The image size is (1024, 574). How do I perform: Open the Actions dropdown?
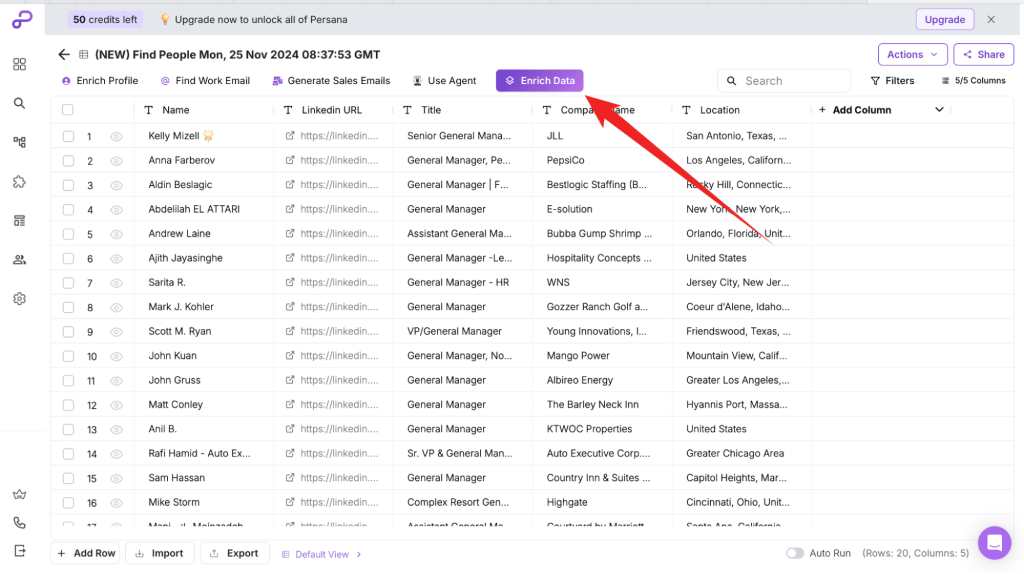pyautogui.click(x=912, y=55)
